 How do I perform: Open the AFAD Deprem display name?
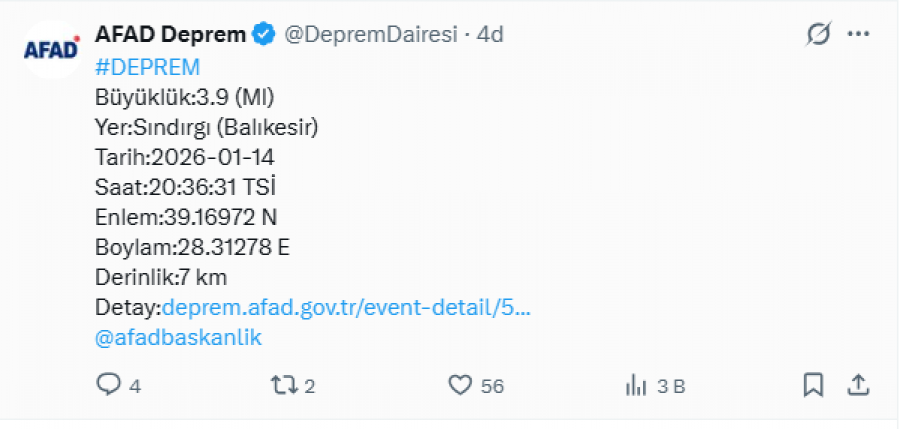click(x=170, y=34)
